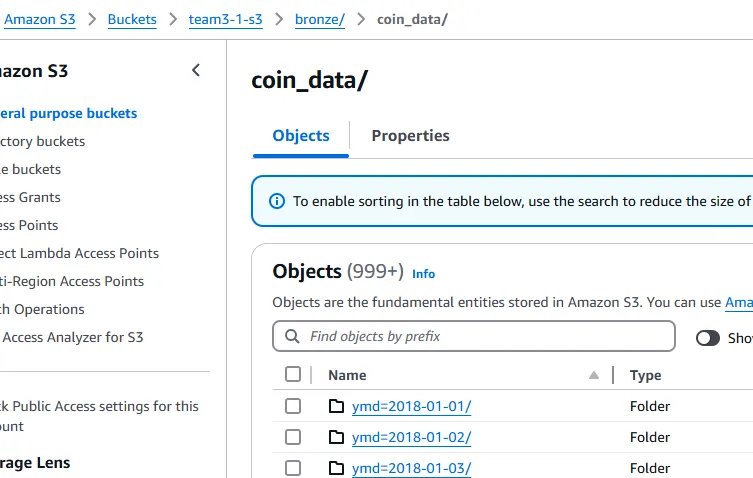Select the Objects tab

pyautogui.click(x=301, y=136)
